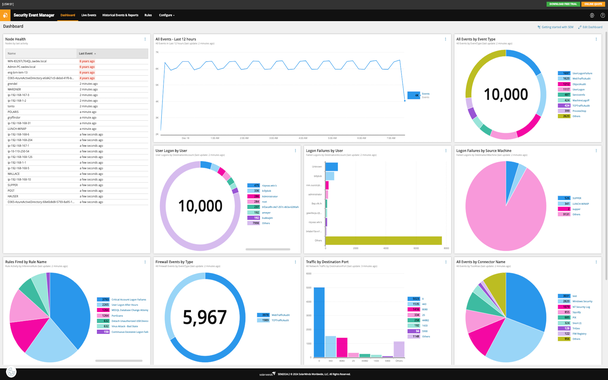Click the globe icon in top bar

pyautogui.click(x=592, y=16)
